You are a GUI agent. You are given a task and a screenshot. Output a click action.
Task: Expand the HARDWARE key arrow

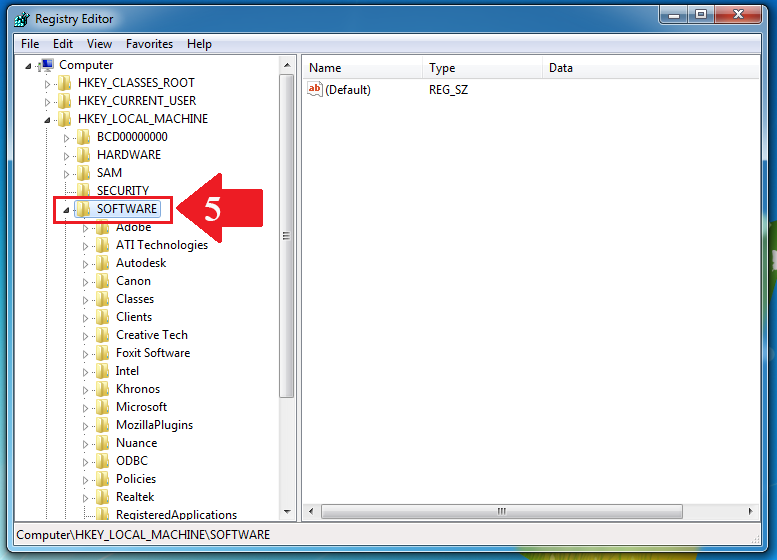[66, 156]
